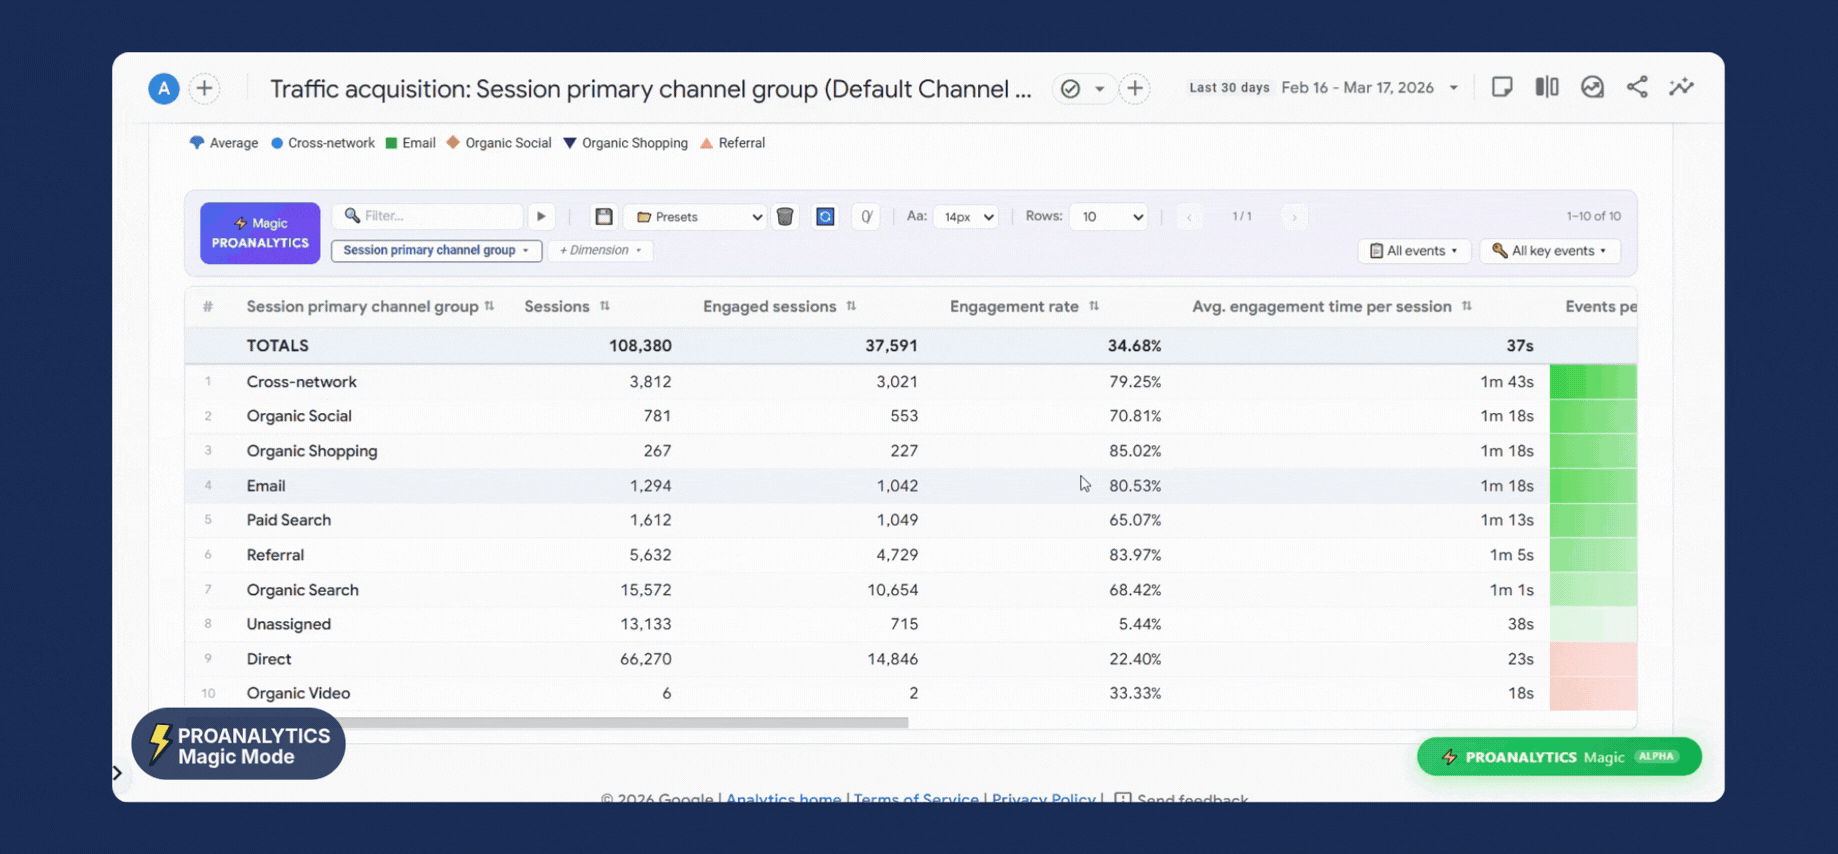Open the Insights sparkline icon
1838x854 pixels.
pyautogui.click(x=1682, y=87)
